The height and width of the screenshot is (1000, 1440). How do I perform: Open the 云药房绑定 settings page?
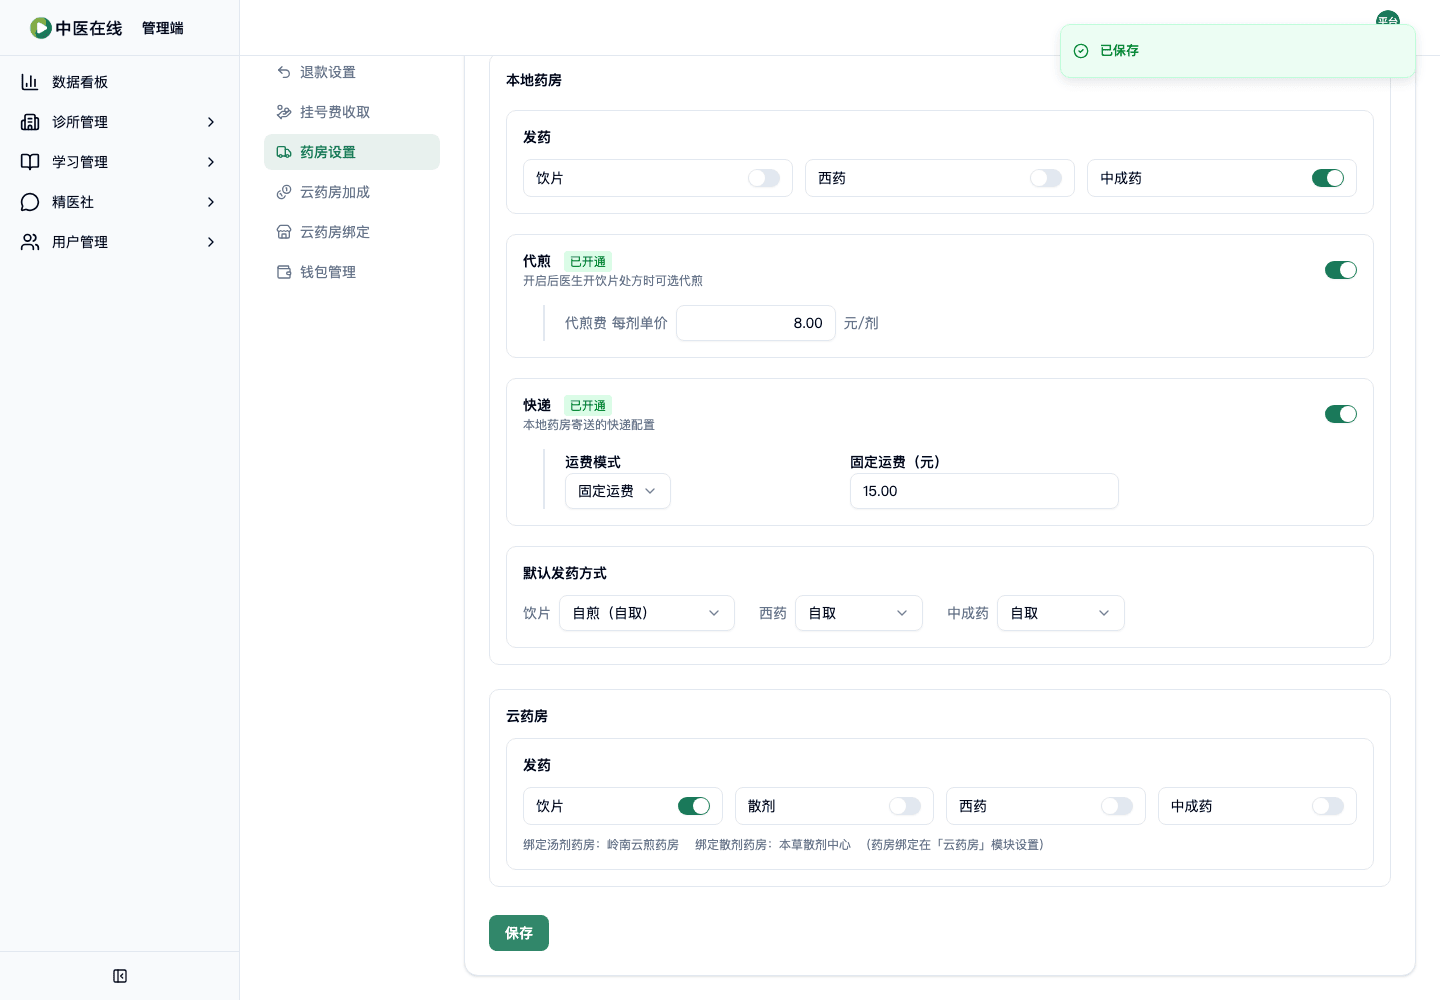352,232
